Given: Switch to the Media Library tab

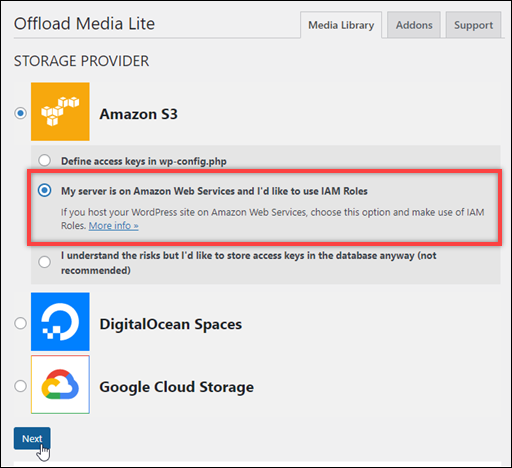Looking at the screenshot, I should point(341,25).
